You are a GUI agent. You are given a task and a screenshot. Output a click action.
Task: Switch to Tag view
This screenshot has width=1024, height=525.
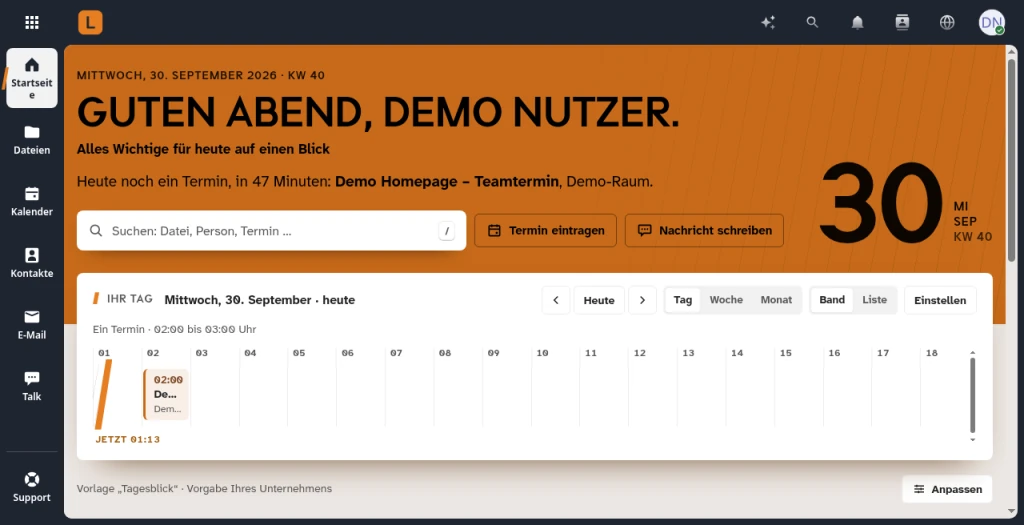tap(682, 300)
